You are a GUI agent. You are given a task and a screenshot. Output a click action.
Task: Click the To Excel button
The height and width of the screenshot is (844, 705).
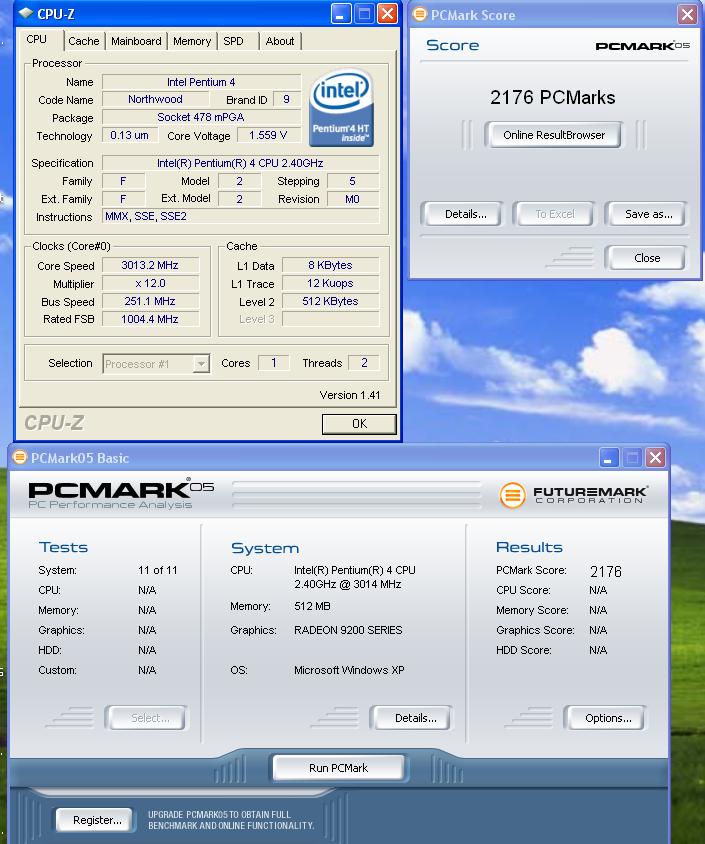coord(554,214)
